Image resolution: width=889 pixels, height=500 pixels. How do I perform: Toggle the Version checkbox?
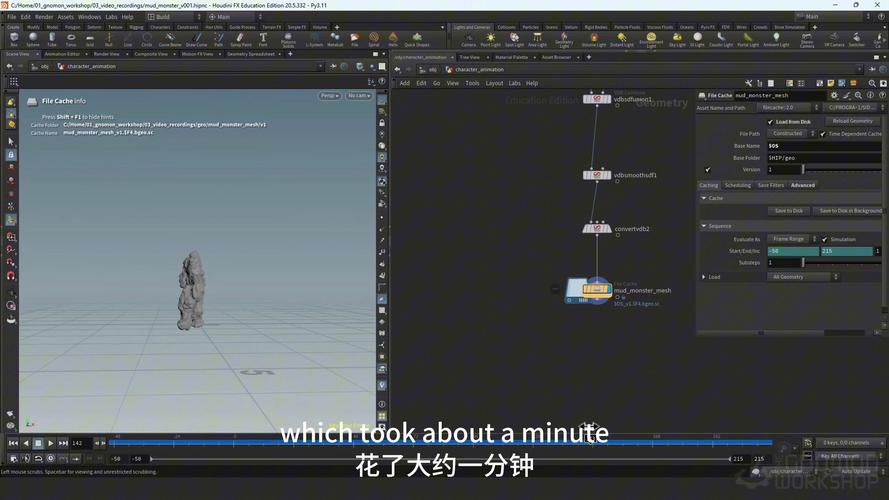coord(708,170)
